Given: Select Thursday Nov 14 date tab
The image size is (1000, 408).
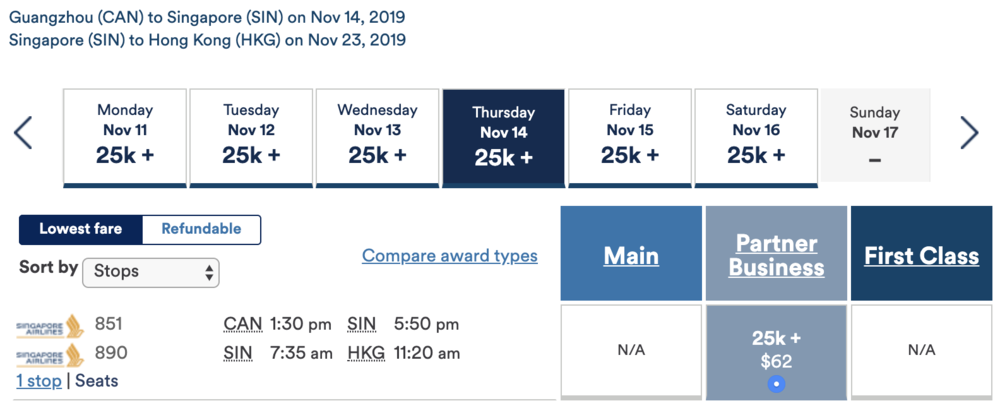Looking at the screenshot, I should (503, 137).
